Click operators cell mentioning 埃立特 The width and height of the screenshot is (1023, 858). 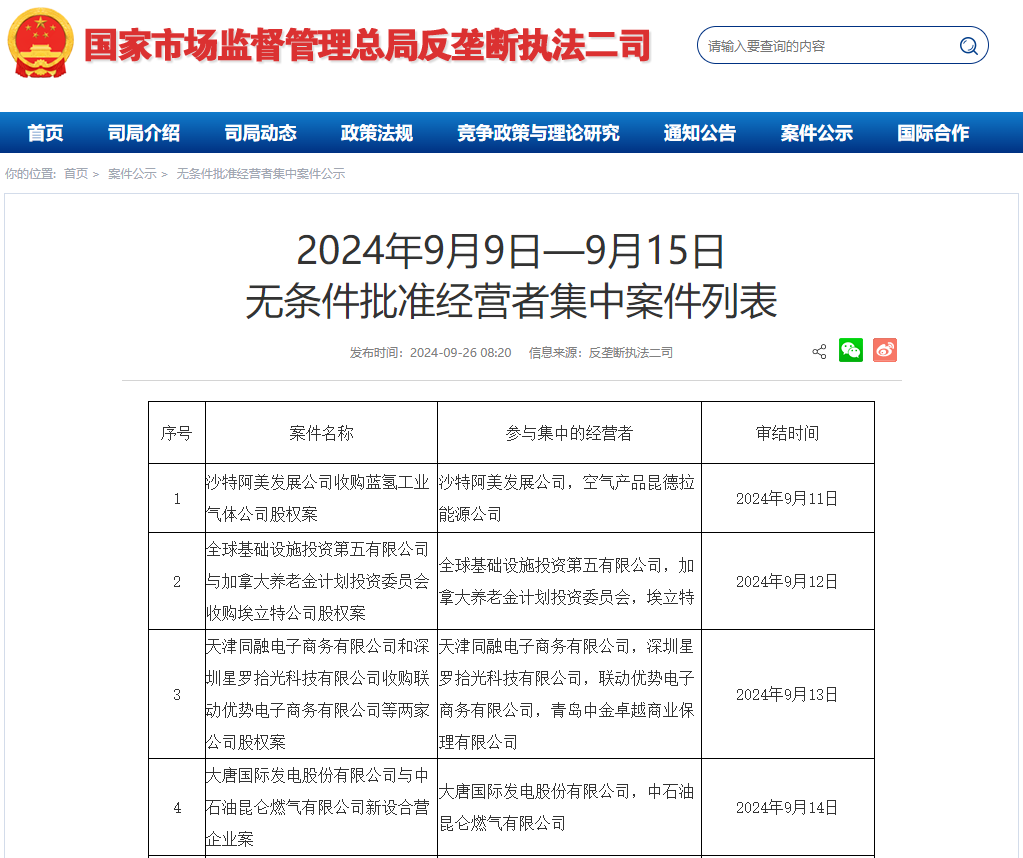pos(566,581)
